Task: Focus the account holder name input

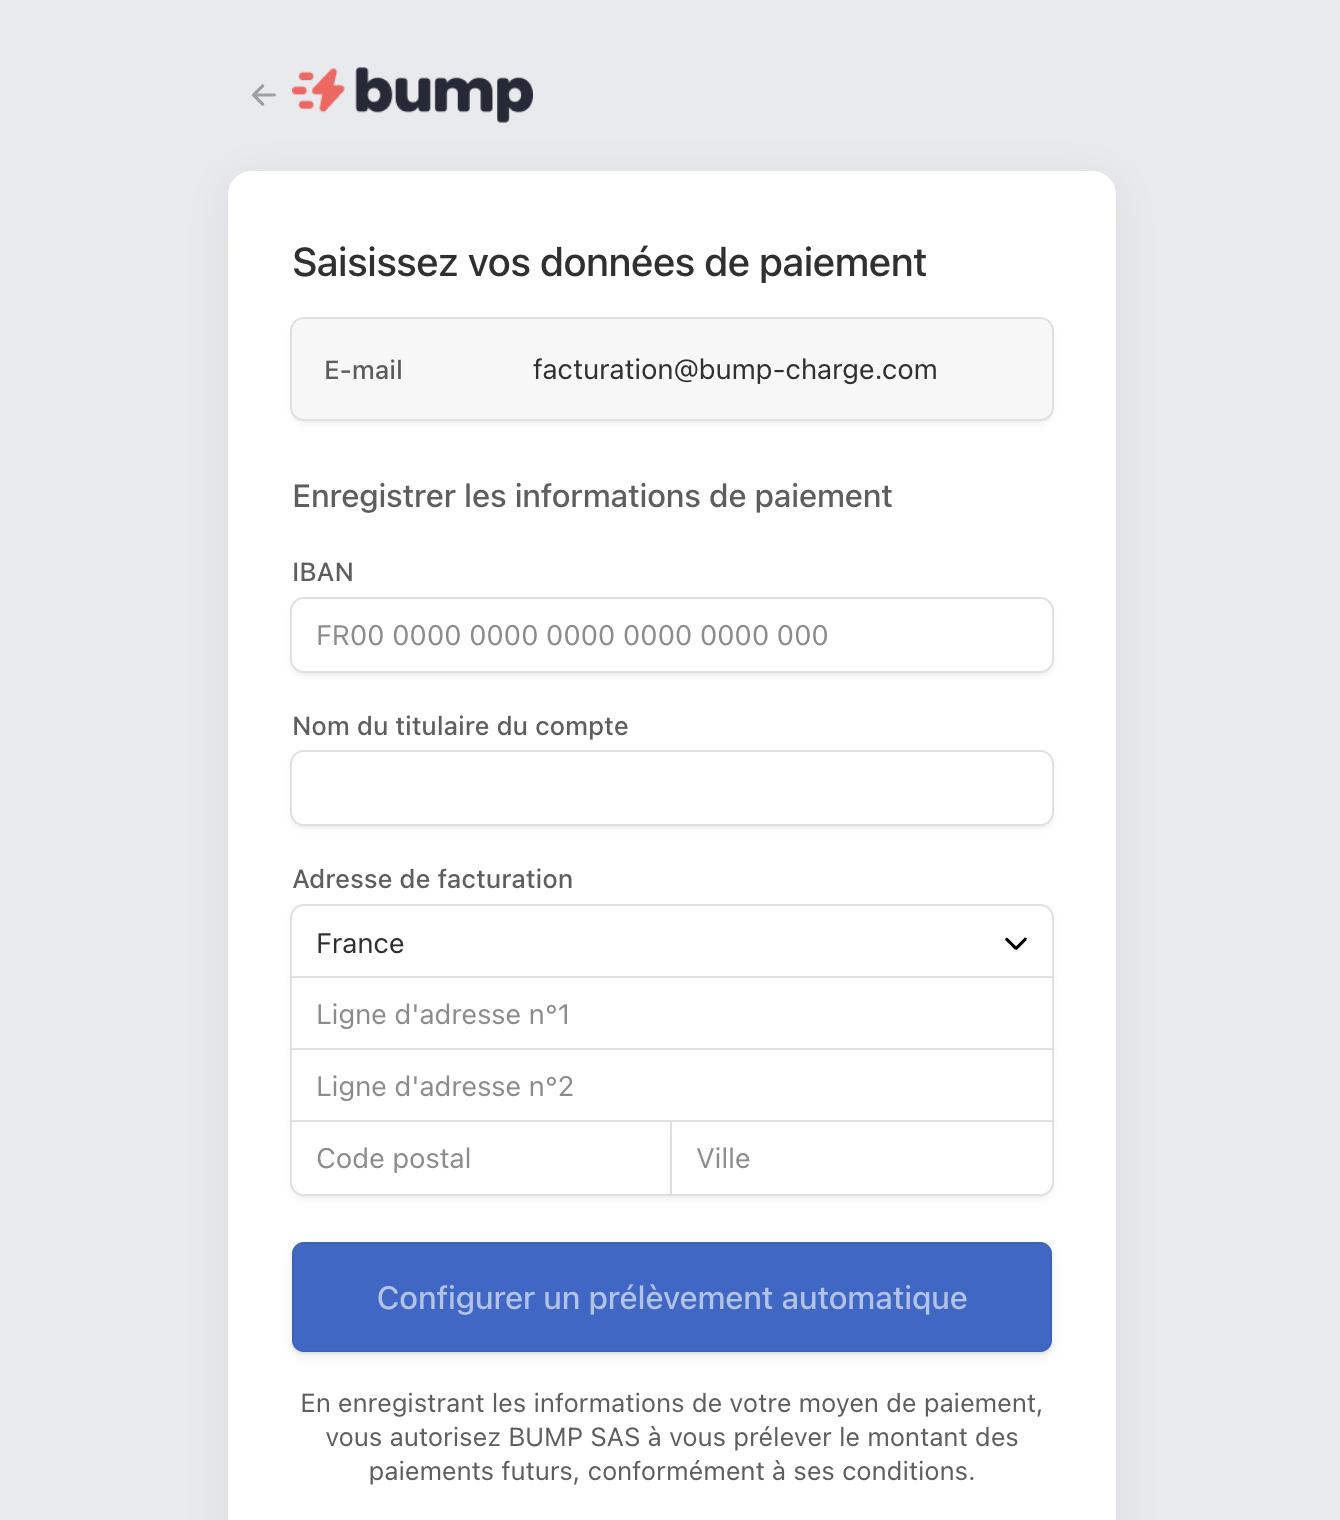Action: 671,789
